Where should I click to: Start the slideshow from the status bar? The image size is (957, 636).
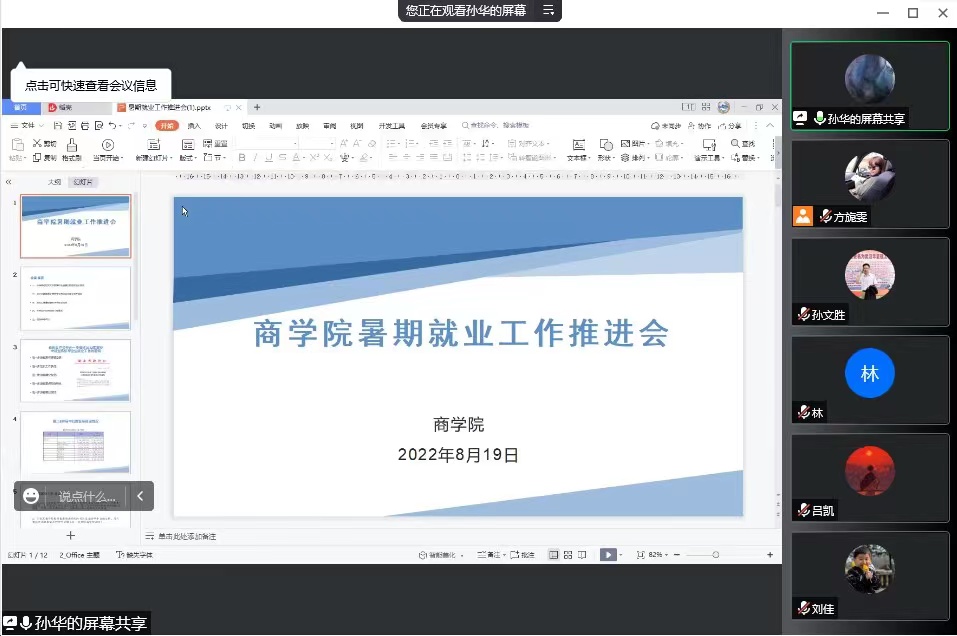[607, 555]
